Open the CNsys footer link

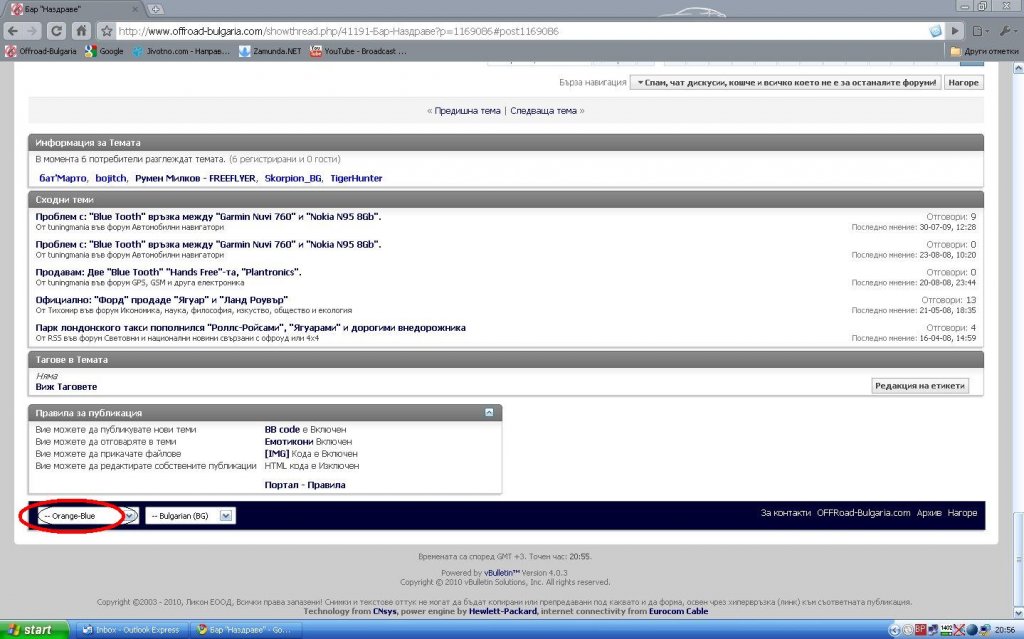pos(384,612)
